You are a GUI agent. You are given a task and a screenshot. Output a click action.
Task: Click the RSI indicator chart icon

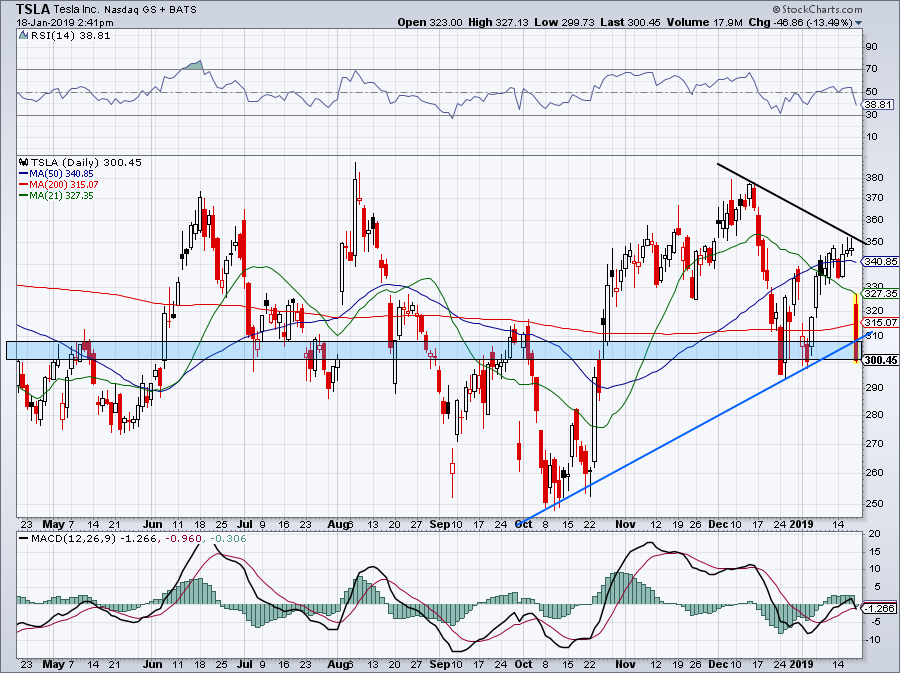pos(23,36)
